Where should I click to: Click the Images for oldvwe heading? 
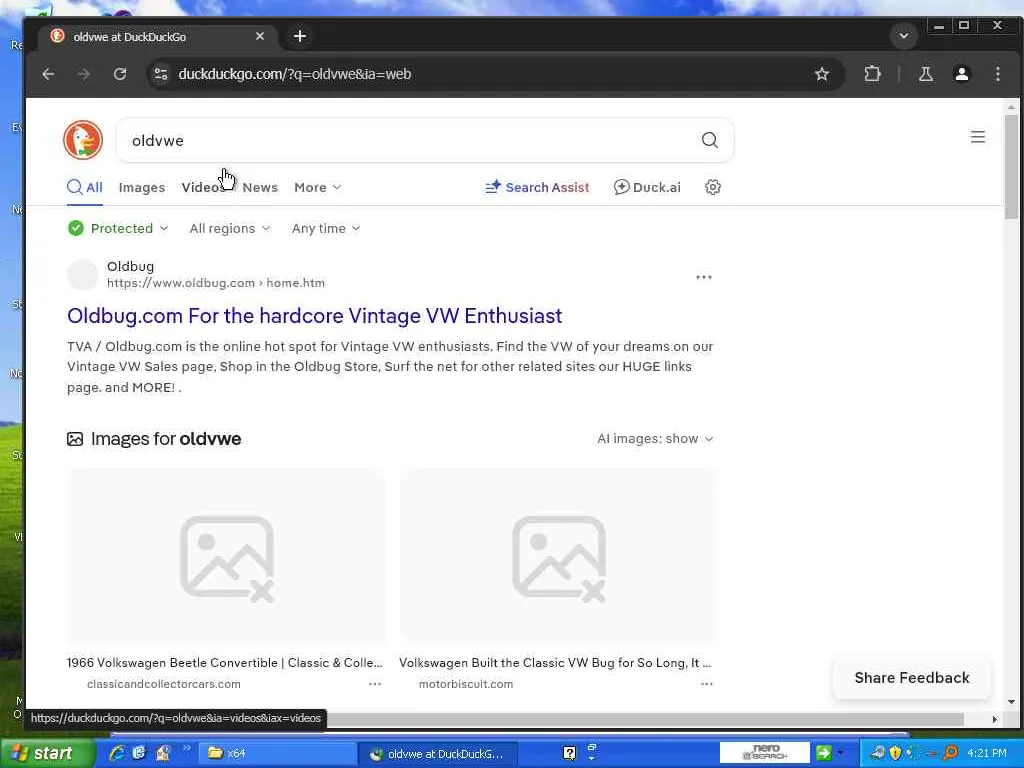165,439
